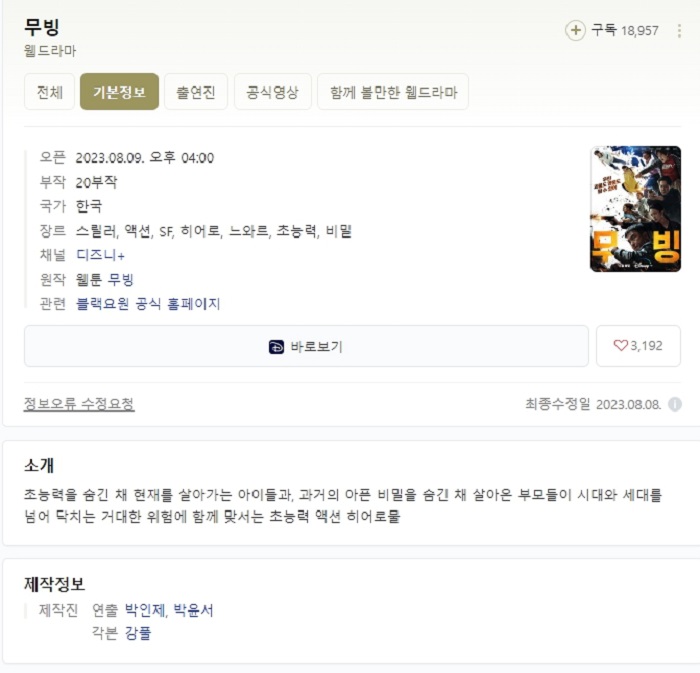Viewport: 700px width, 673px height.
Task: Click the 바로보기 watch button
Action: [306, 346]
